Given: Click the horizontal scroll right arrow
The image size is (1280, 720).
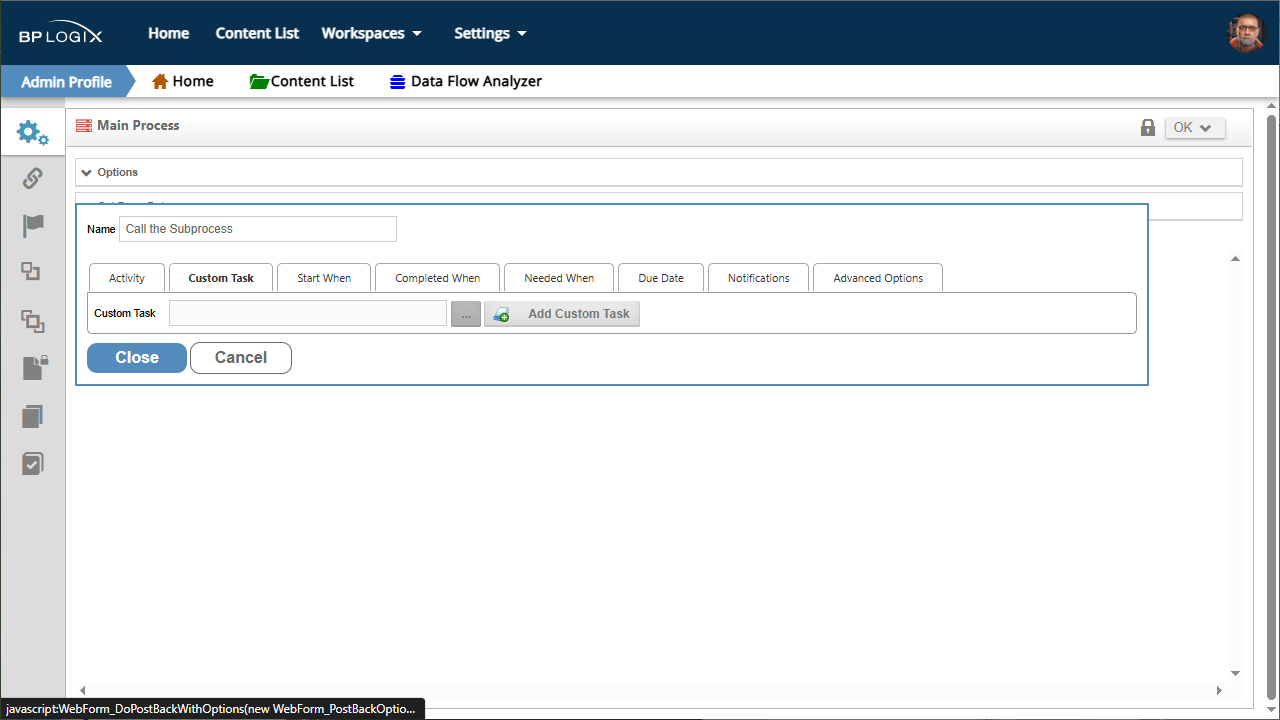Looking at the screenshot, I should tap(1219, 690).
